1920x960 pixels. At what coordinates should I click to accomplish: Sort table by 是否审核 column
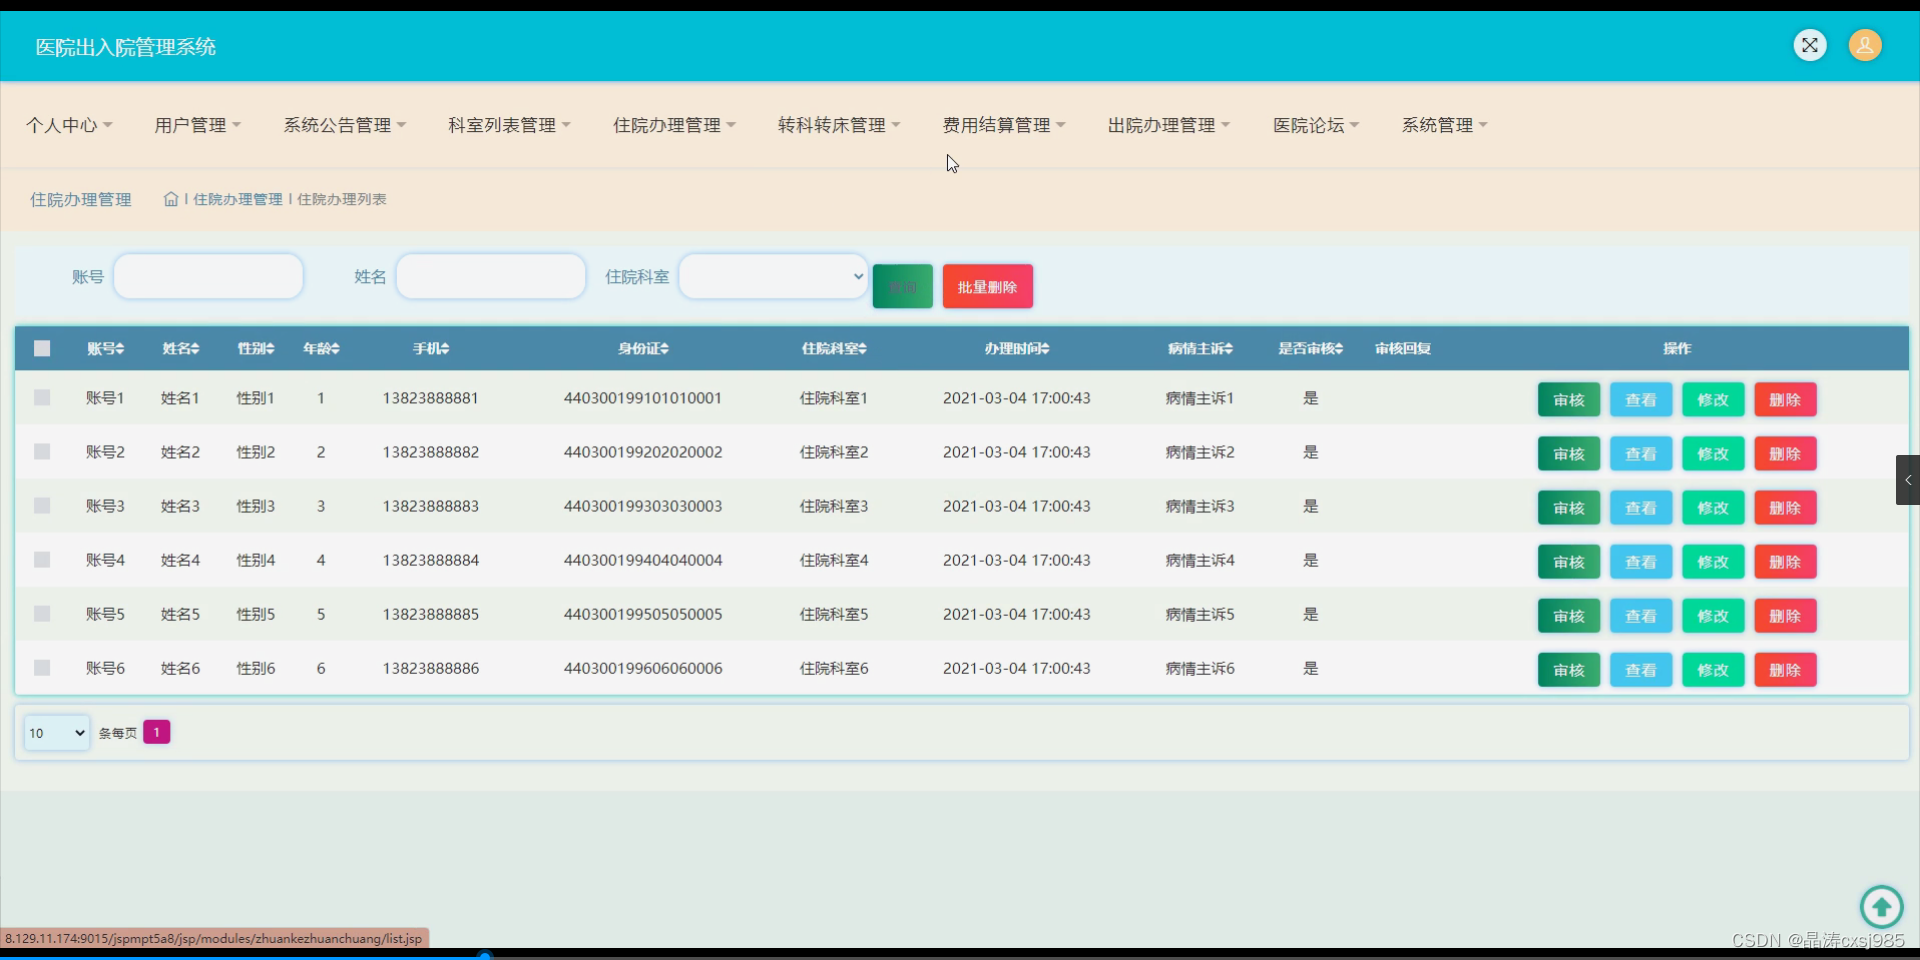click(1310, 348)
